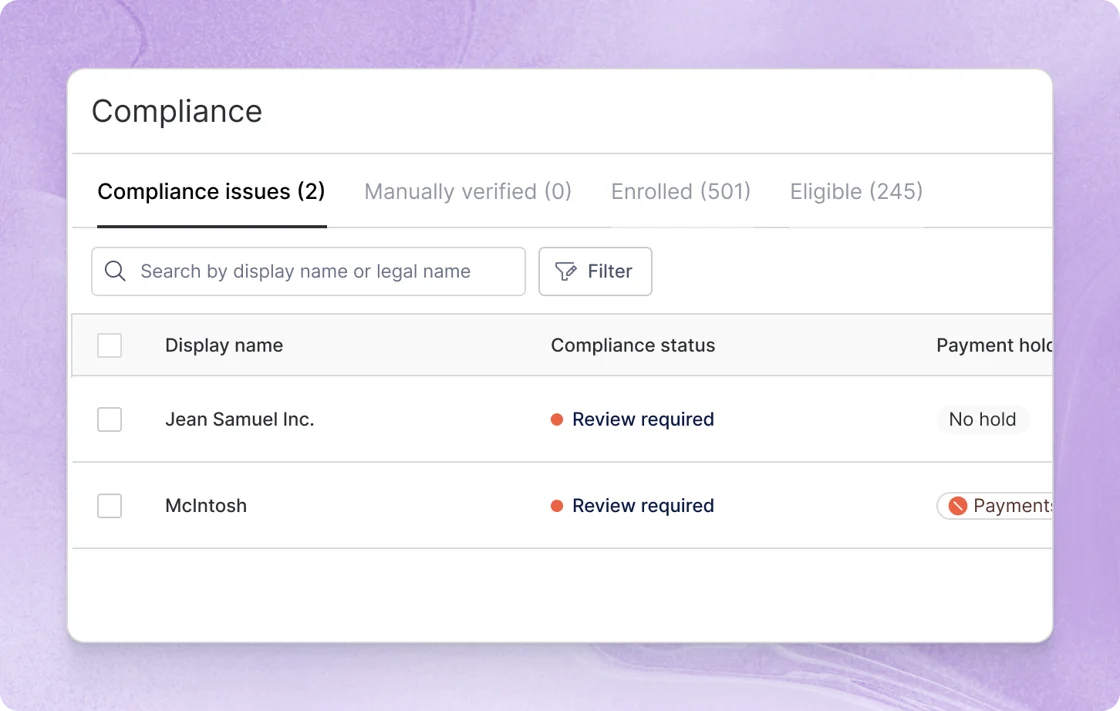Check the box for Jean Samuel Inc.
The height and width of the screenshot is (711, 1120).
pyautogui.click(x=110, y=420)
